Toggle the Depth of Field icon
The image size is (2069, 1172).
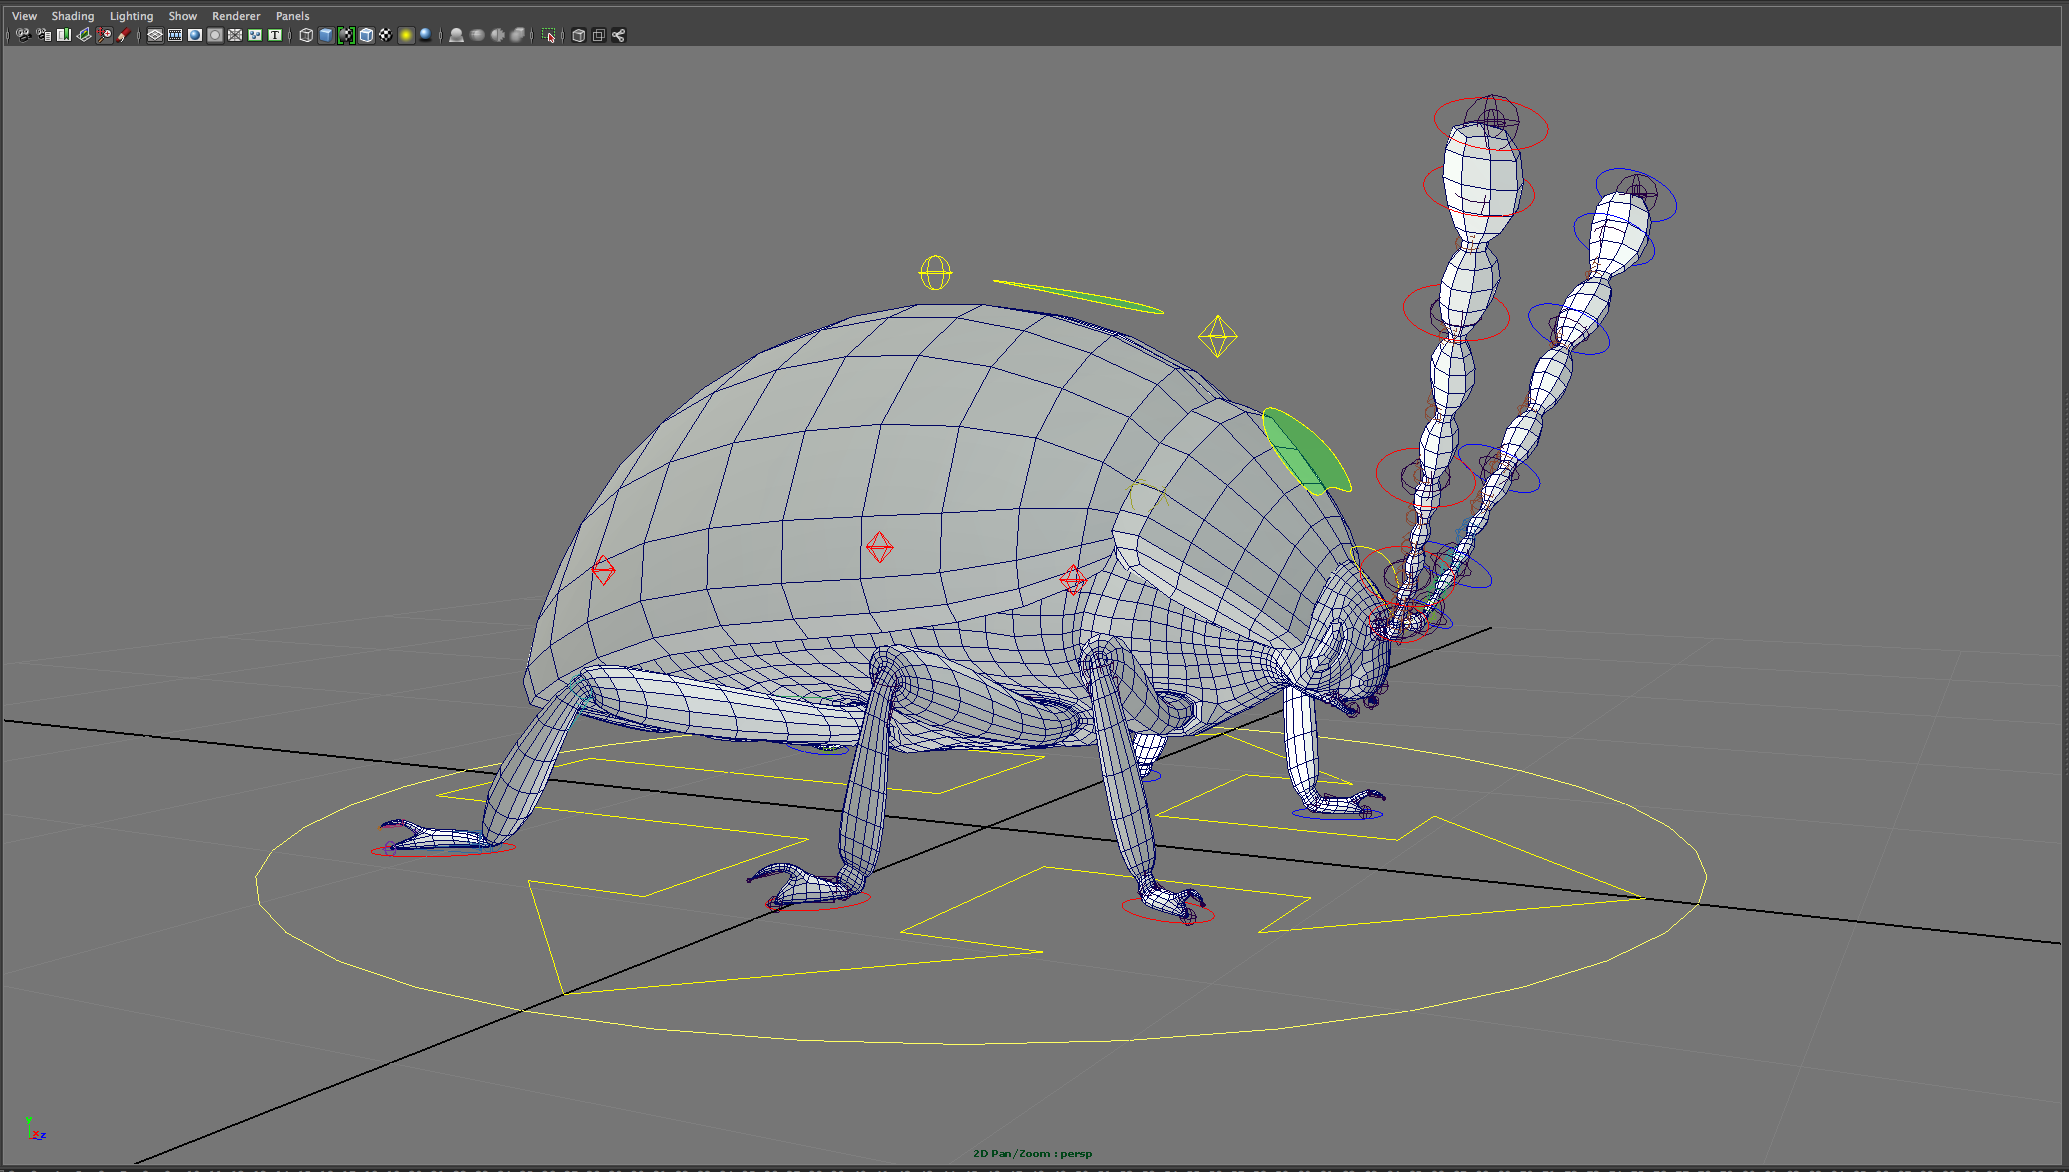(517, 35)
